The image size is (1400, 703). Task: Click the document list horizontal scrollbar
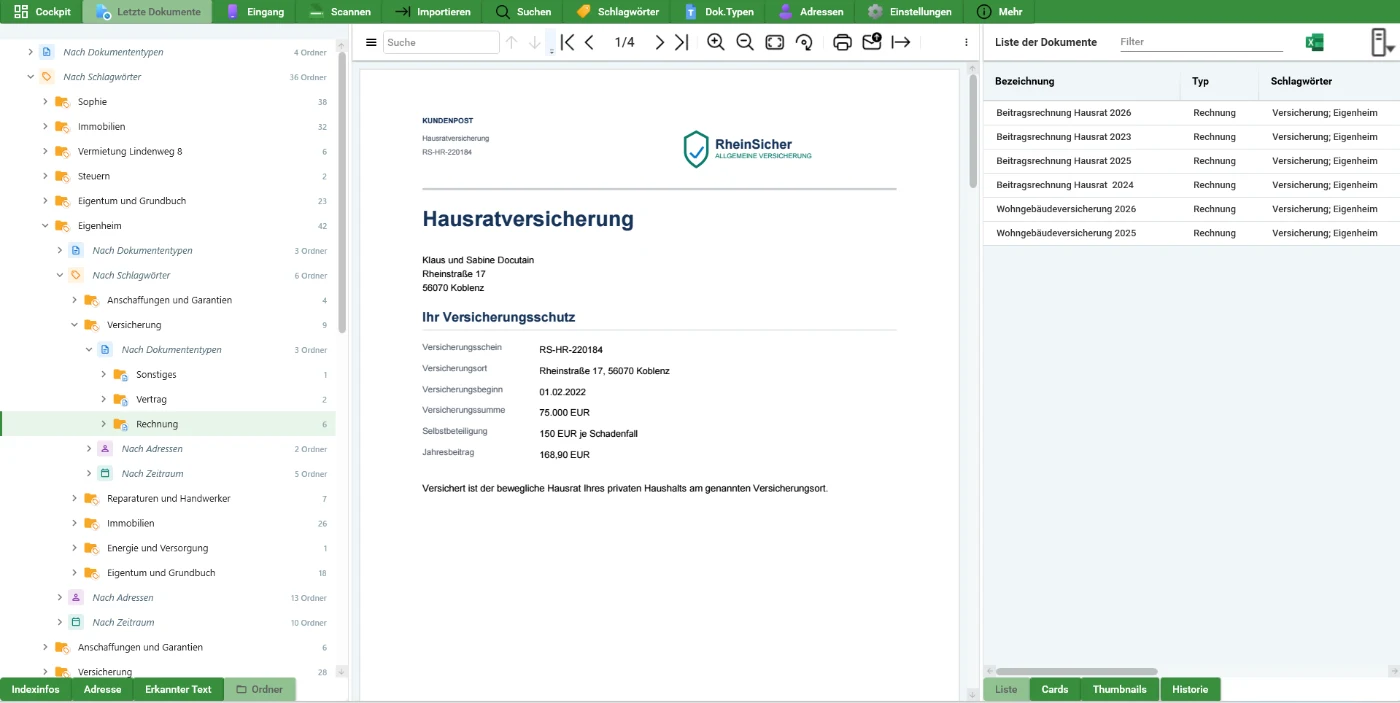click(x=1077, y=672)
